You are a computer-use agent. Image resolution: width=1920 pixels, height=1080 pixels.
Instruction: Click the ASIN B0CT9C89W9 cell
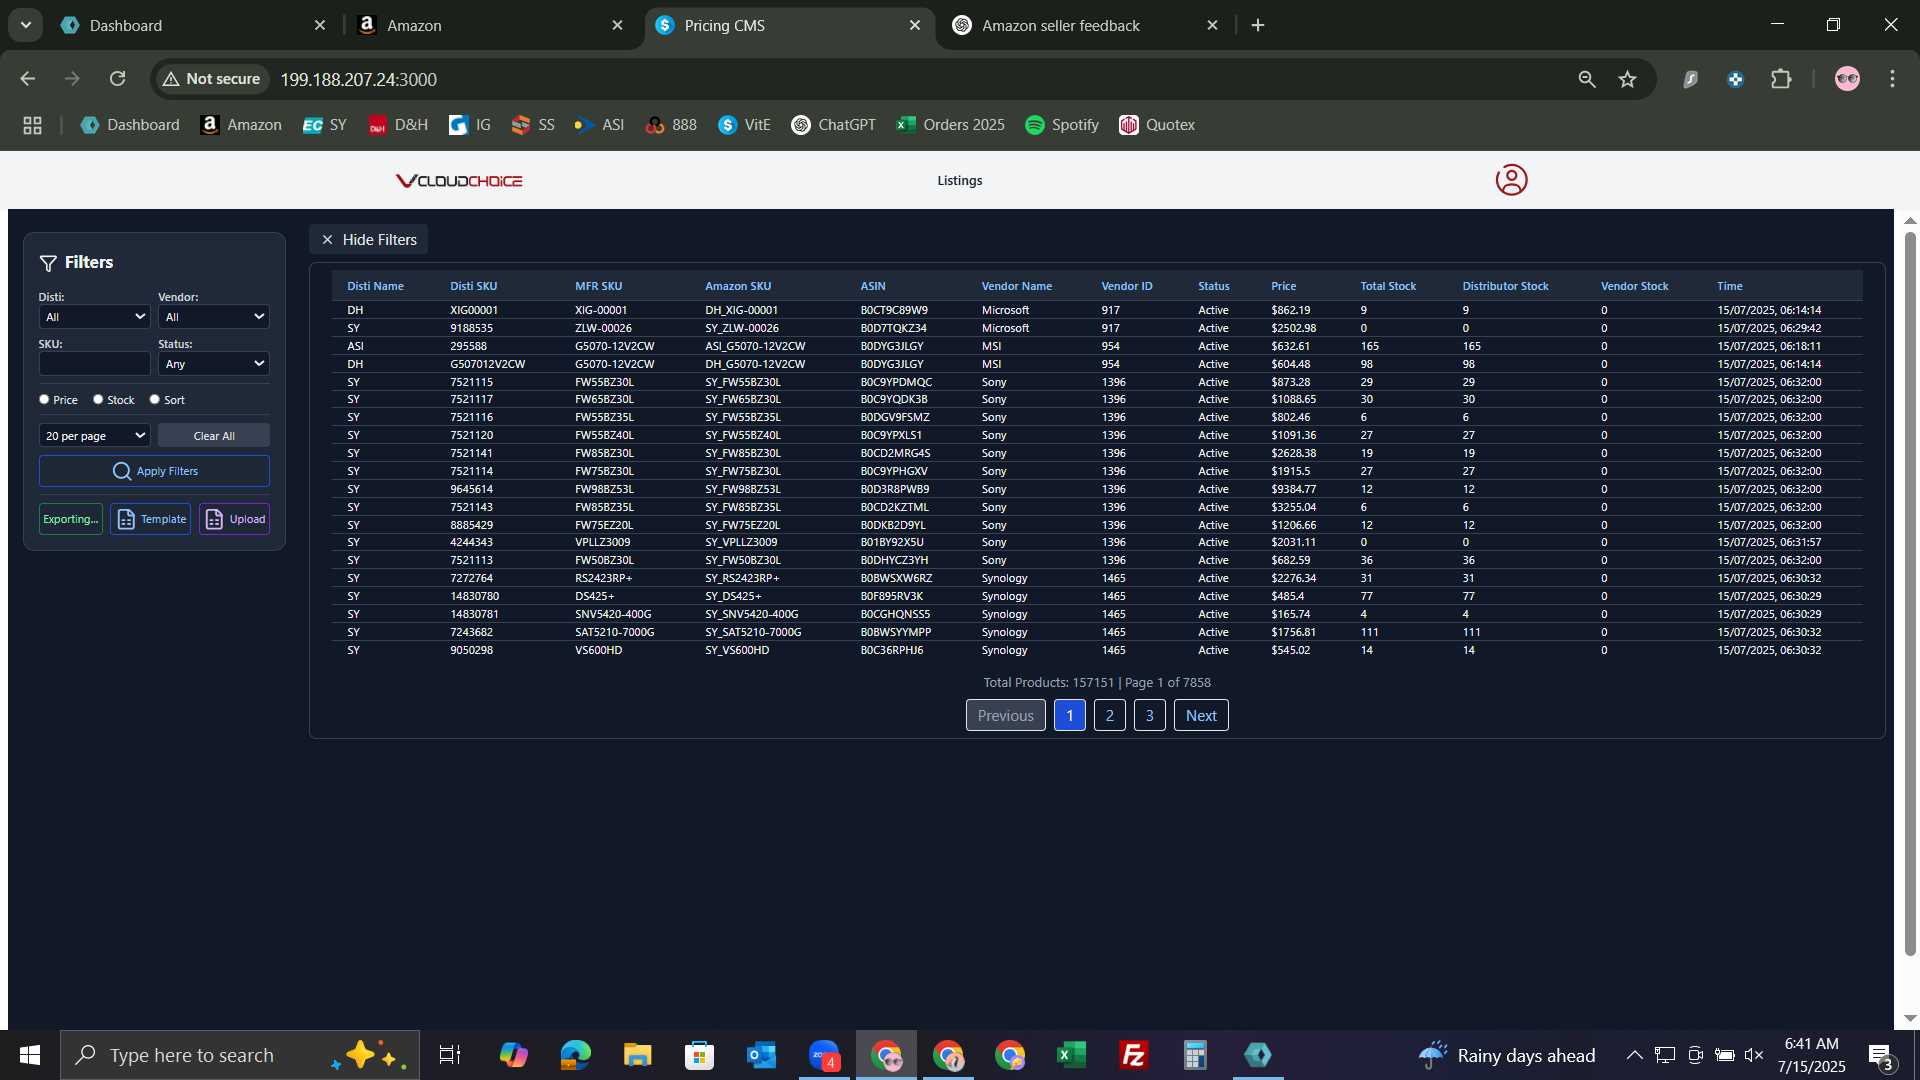pos(894,310)
